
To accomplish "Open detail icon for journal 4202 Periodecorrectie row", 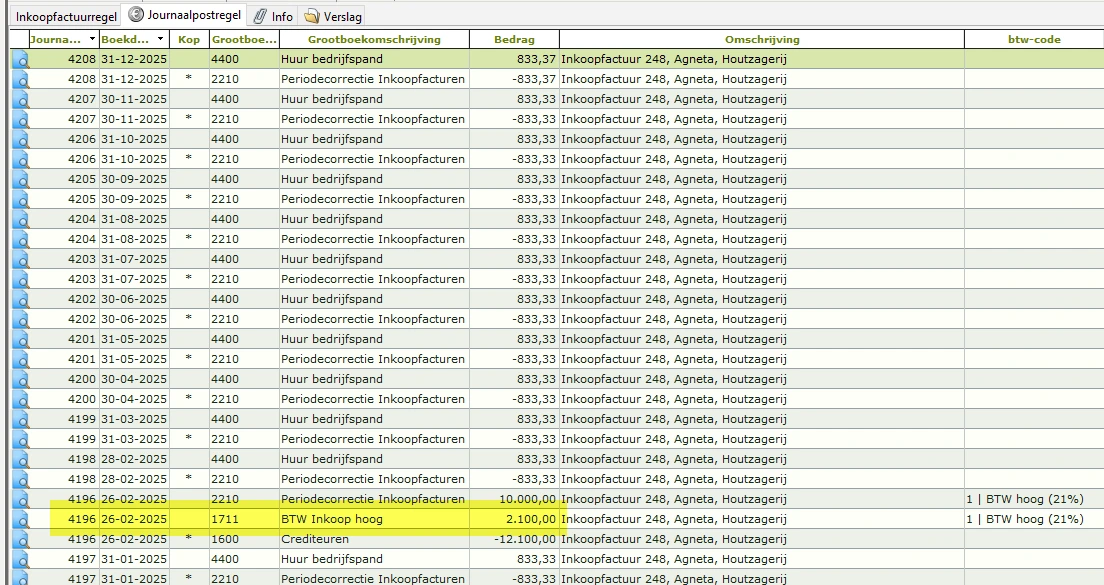I will [20, 319].
